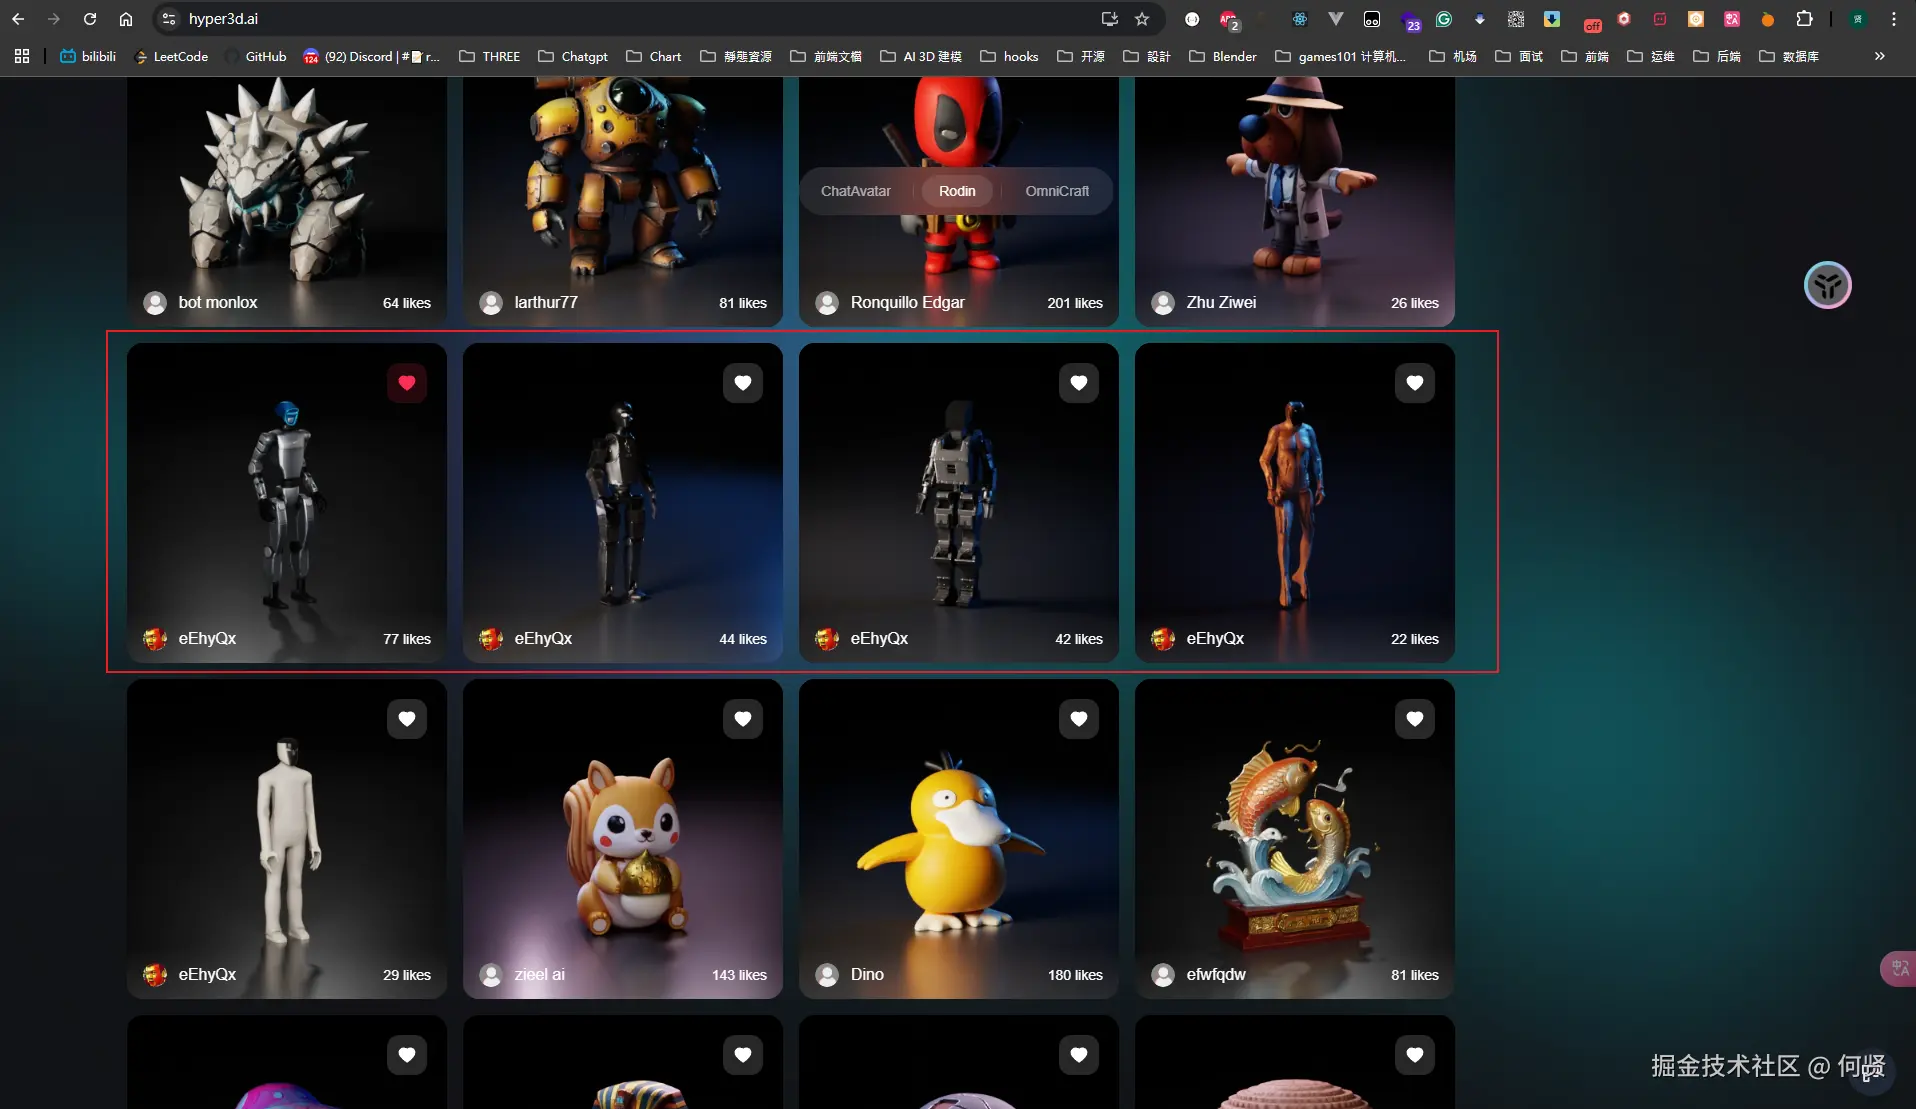This screenshot has width=1916, height=1109.
Task: Like the eEhyQx model with 22 likes
Action: click(x=1415, y=383)
